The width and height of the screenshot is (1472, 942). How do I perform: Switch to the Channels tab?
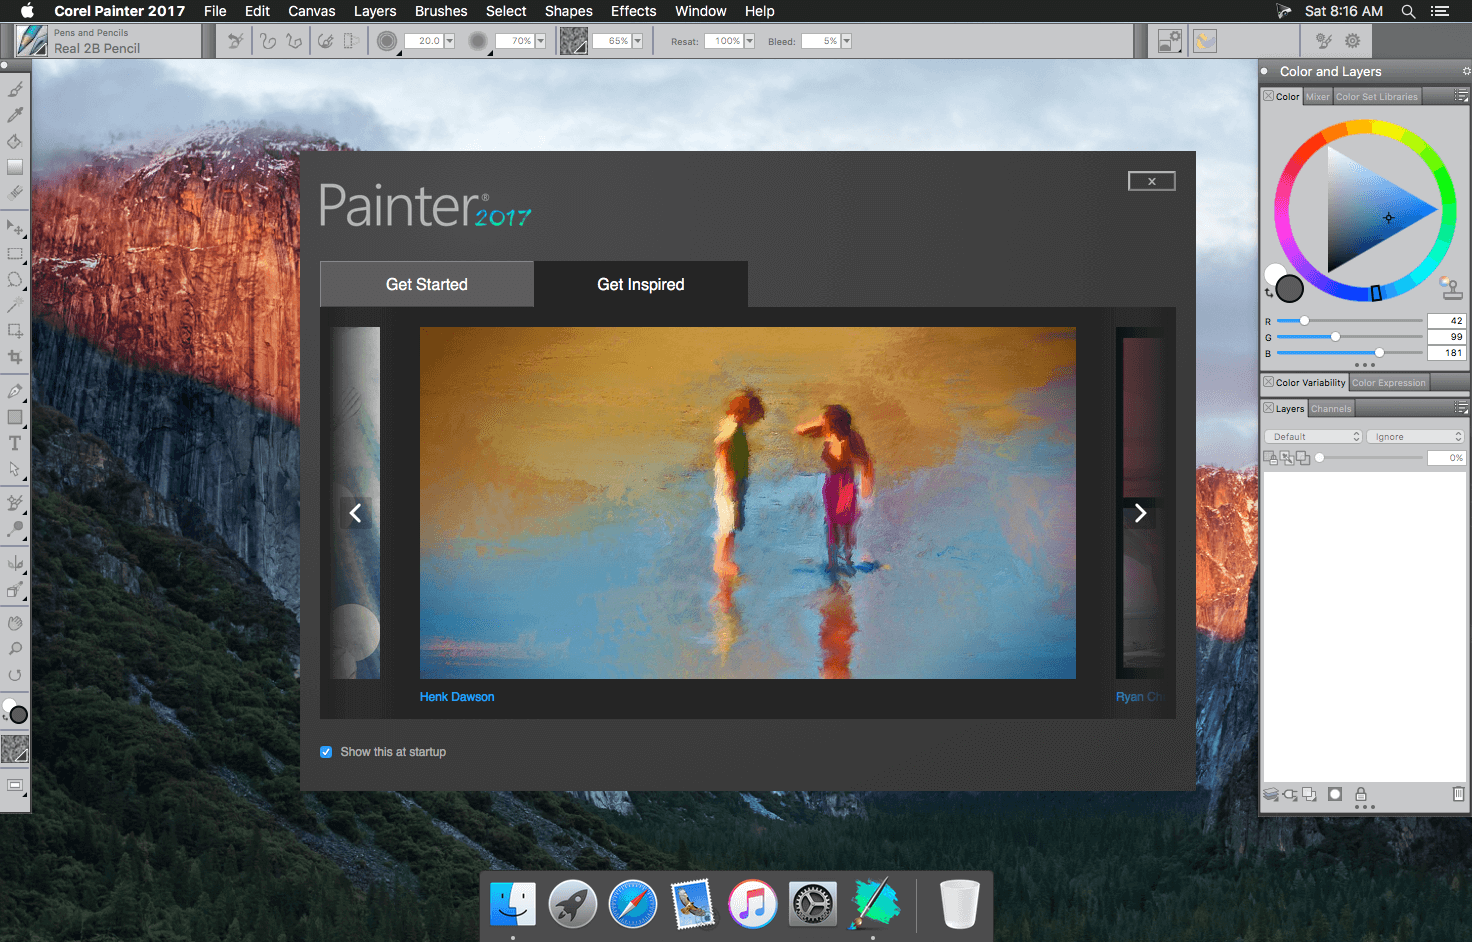1331,408
